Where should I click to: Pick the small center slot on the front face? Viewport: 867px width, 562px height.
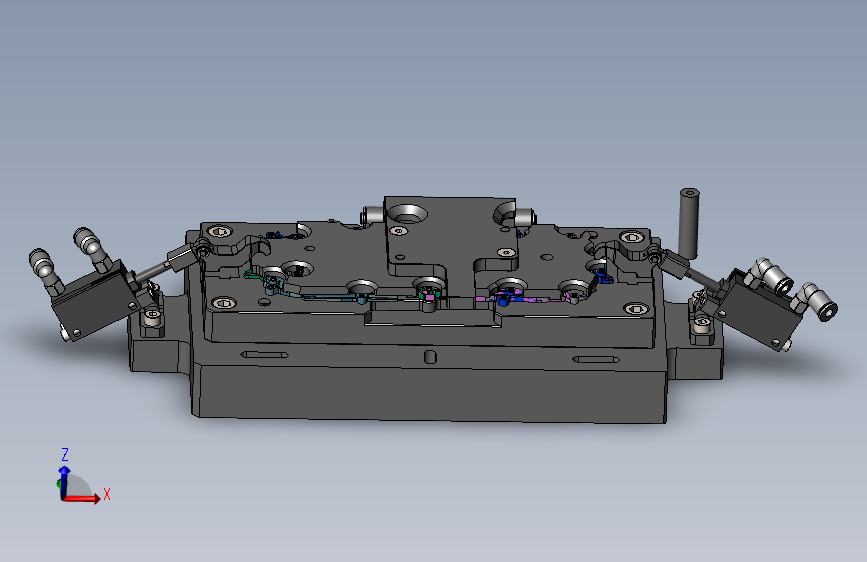tap(430, 357)
